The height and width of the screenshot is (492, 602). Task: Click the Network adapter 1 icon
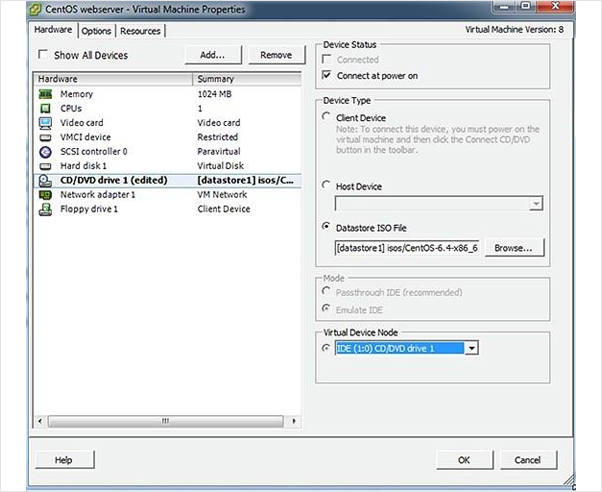[x=45, y=195]
